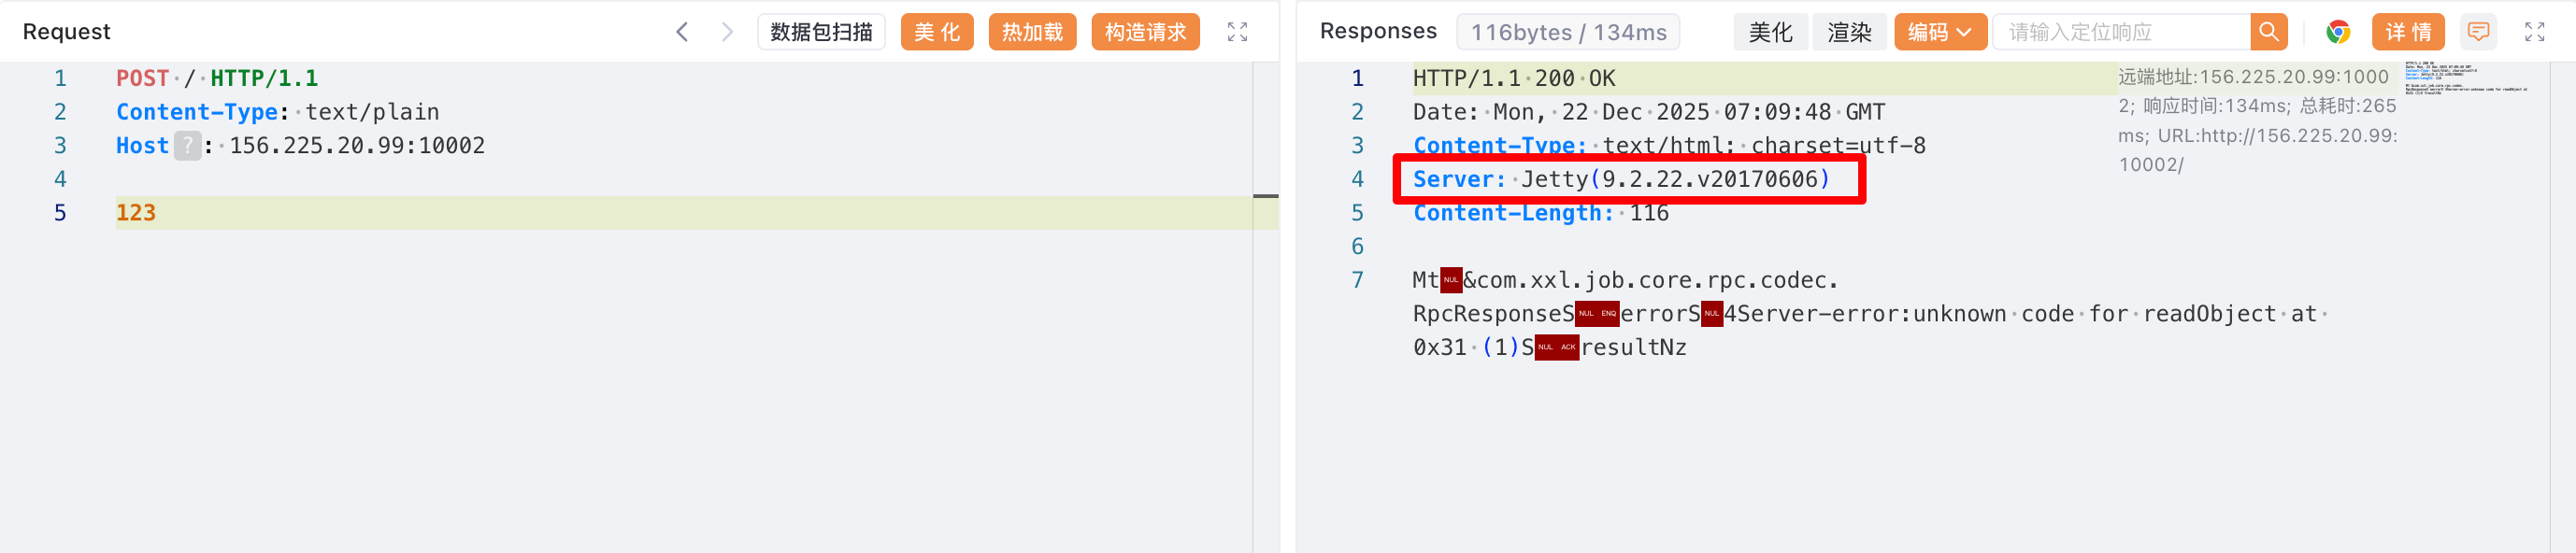The width and height of the screenshot is (2576, 553).
Task: Click the 构造请求 build request button
Action: (1145, 32)
